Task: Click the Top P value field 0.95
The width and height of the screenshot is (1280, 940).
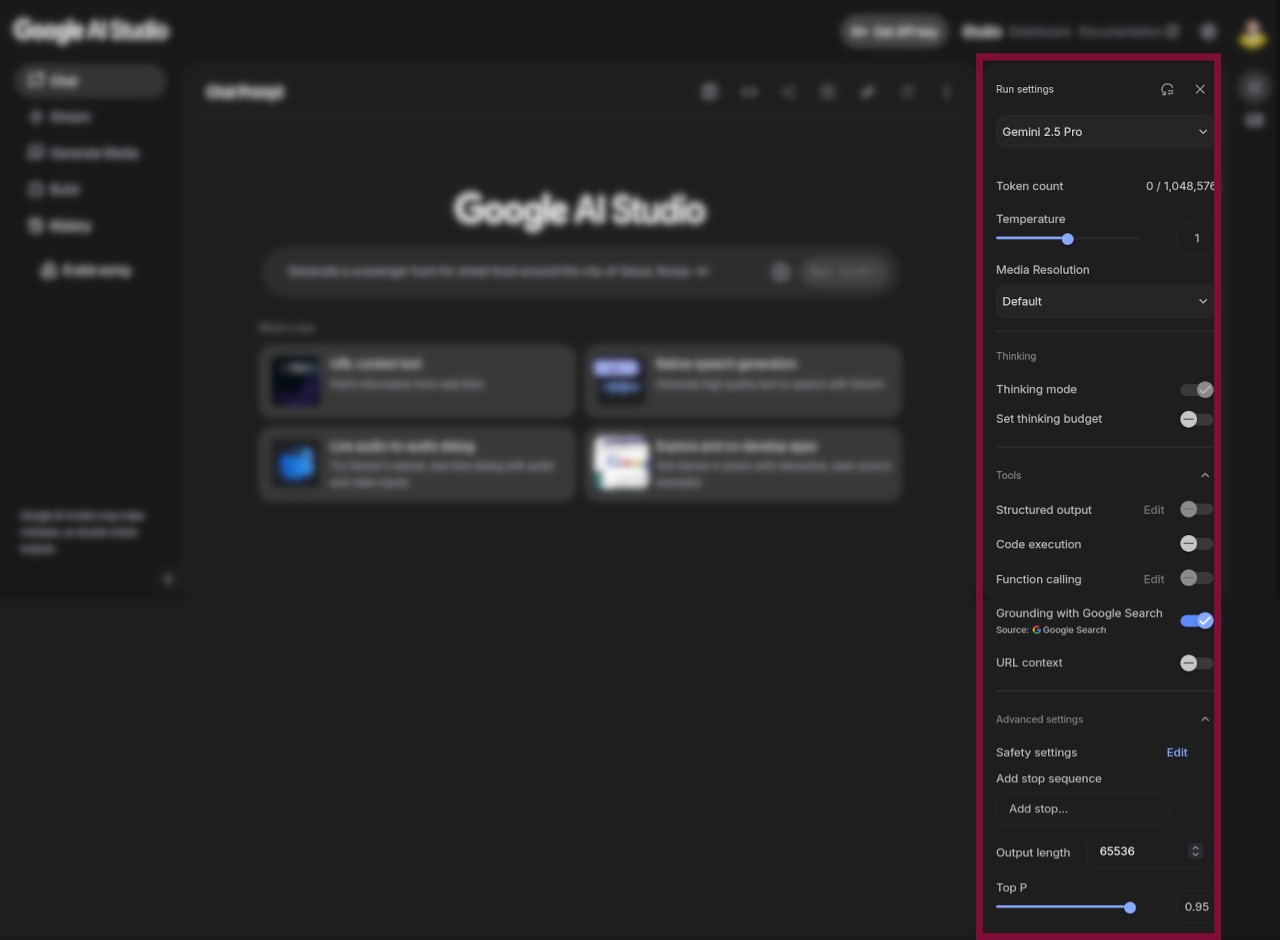Action: 1196,907
